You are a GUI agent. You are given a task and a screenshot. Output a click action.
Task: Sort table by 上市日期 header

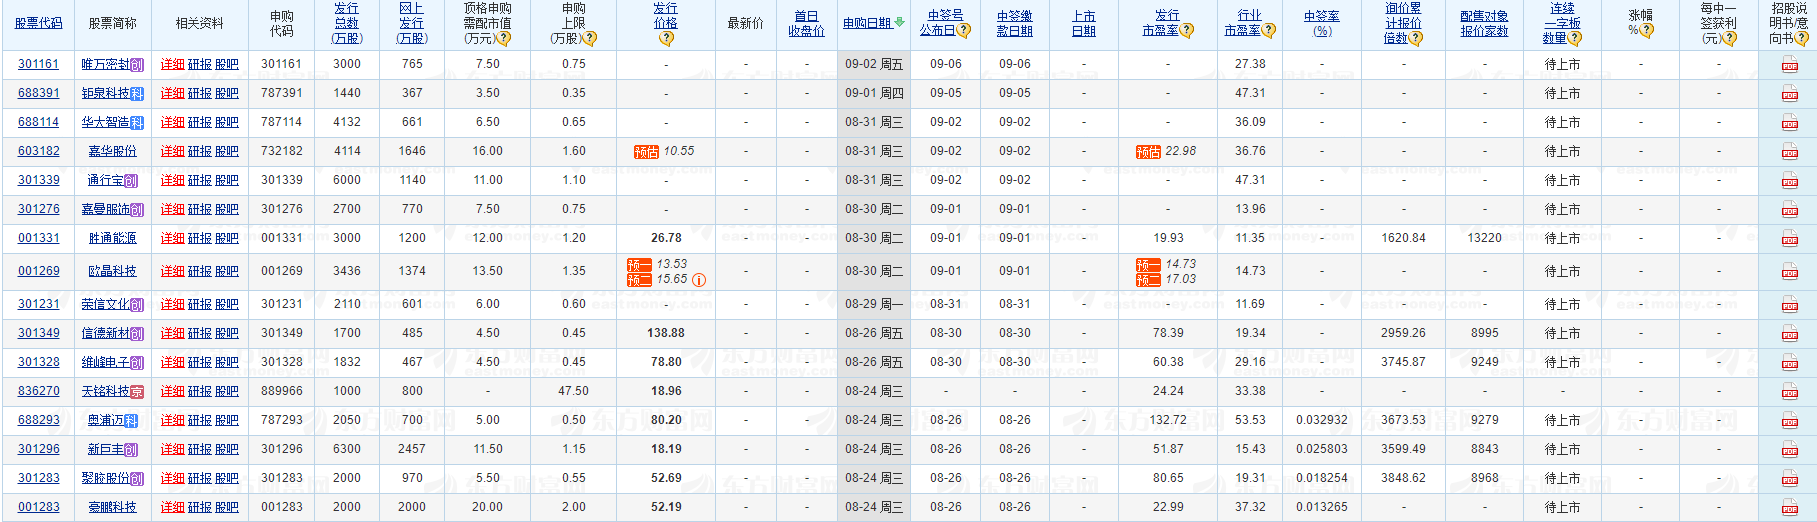tap(1084, 23)
